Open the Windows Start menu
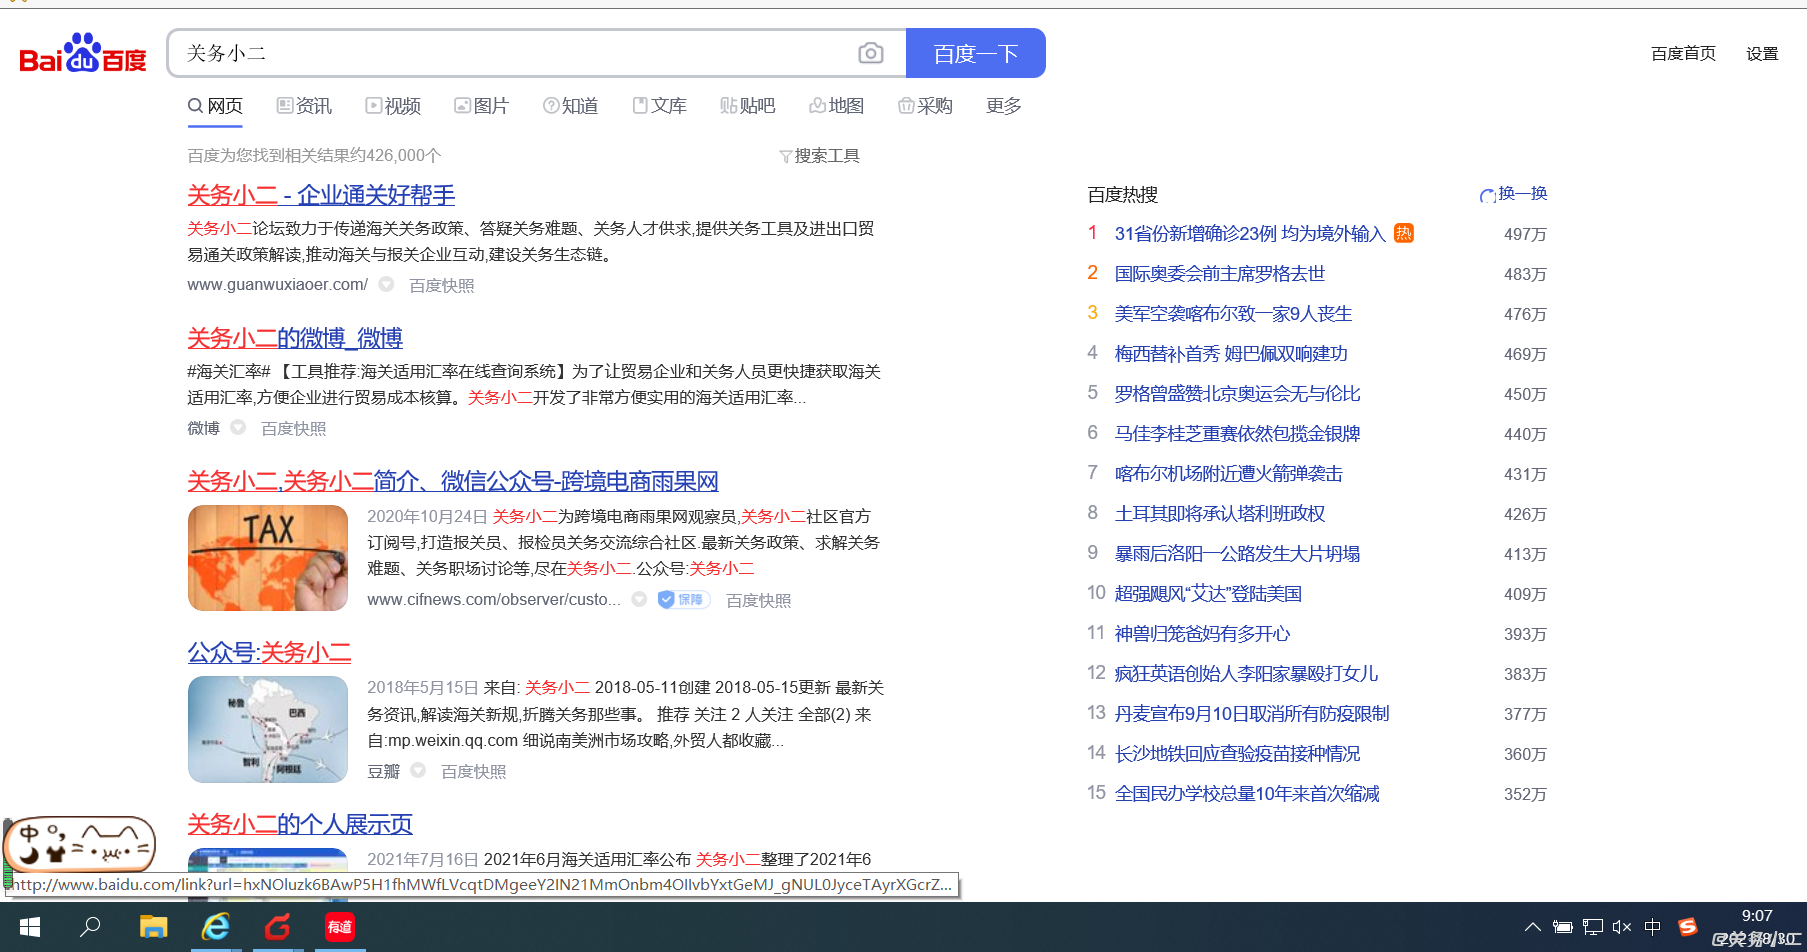The image size is (1807, 952). tap(30, 927)
